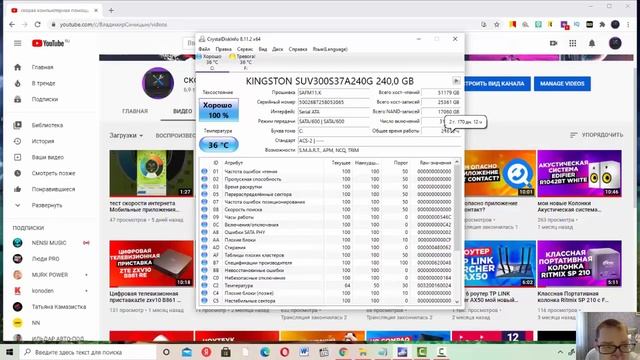
Task: Click the next-disk arrow beside the Kingston title
Action: click(456, 81)
